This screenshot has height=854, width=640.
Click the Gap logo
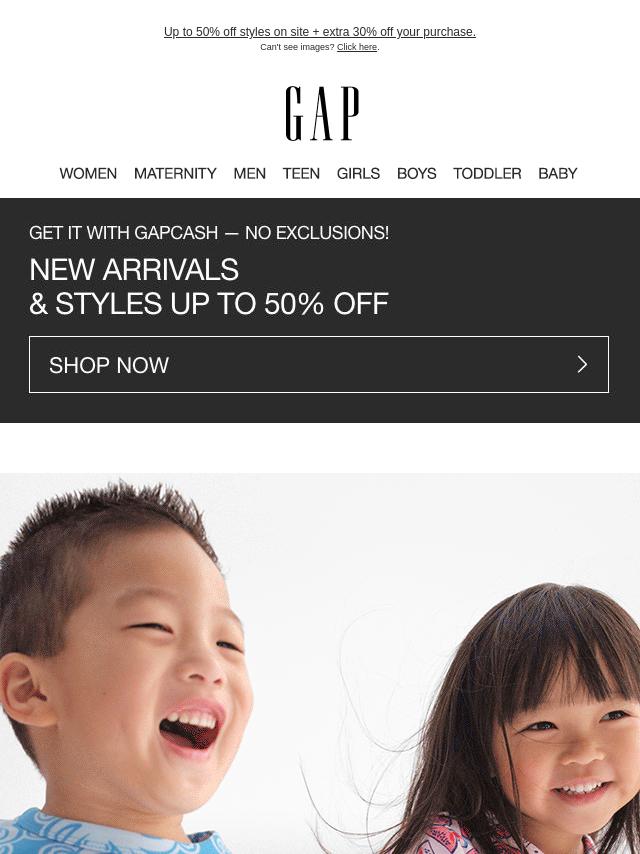coord(322,113)
